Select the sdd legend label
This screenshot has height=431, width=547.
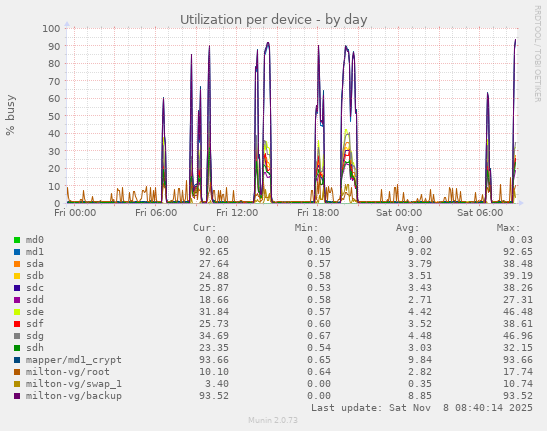[x=35, y=300]
